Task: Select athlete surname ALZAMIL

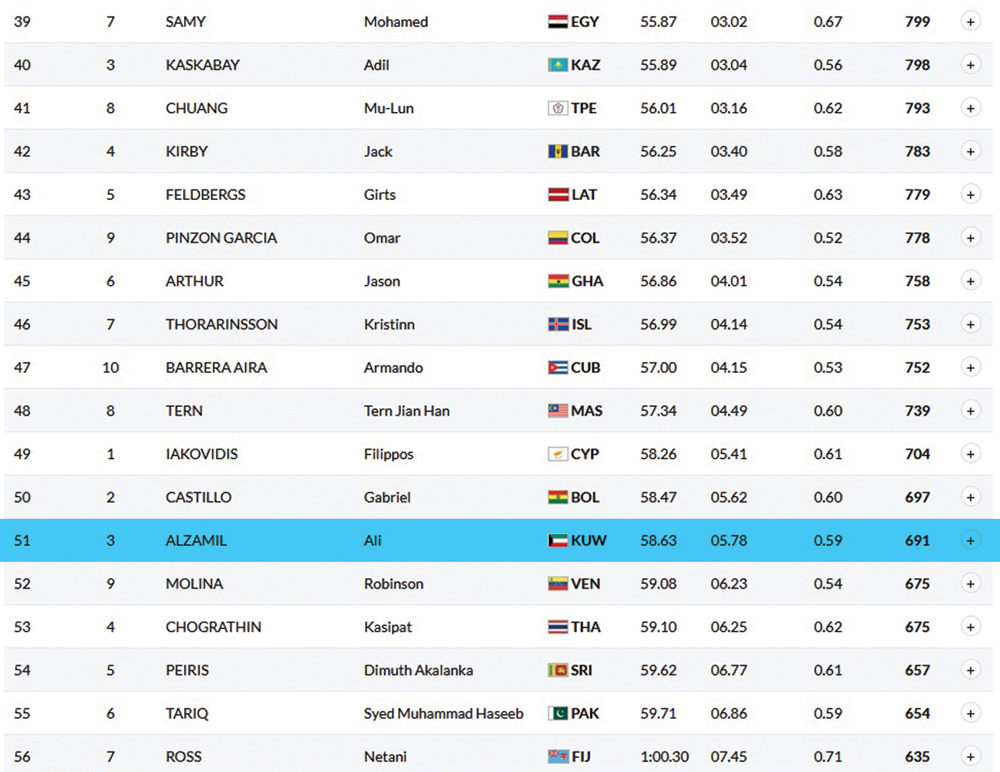Action: coord(196,540)
